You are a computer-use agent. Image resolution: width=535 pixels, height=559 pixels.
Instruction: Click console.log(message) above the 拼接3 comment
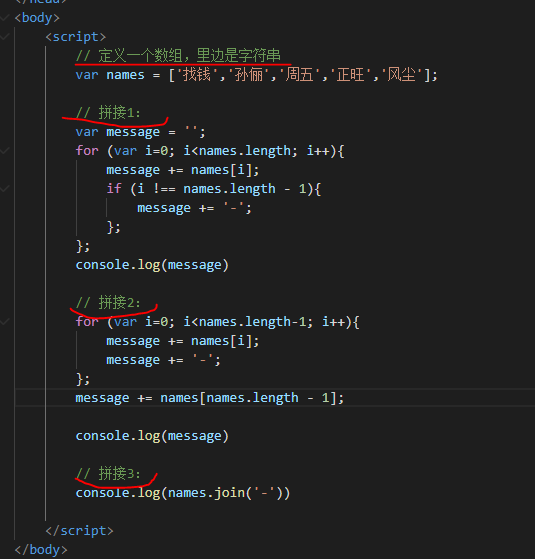tap(152, 436)
